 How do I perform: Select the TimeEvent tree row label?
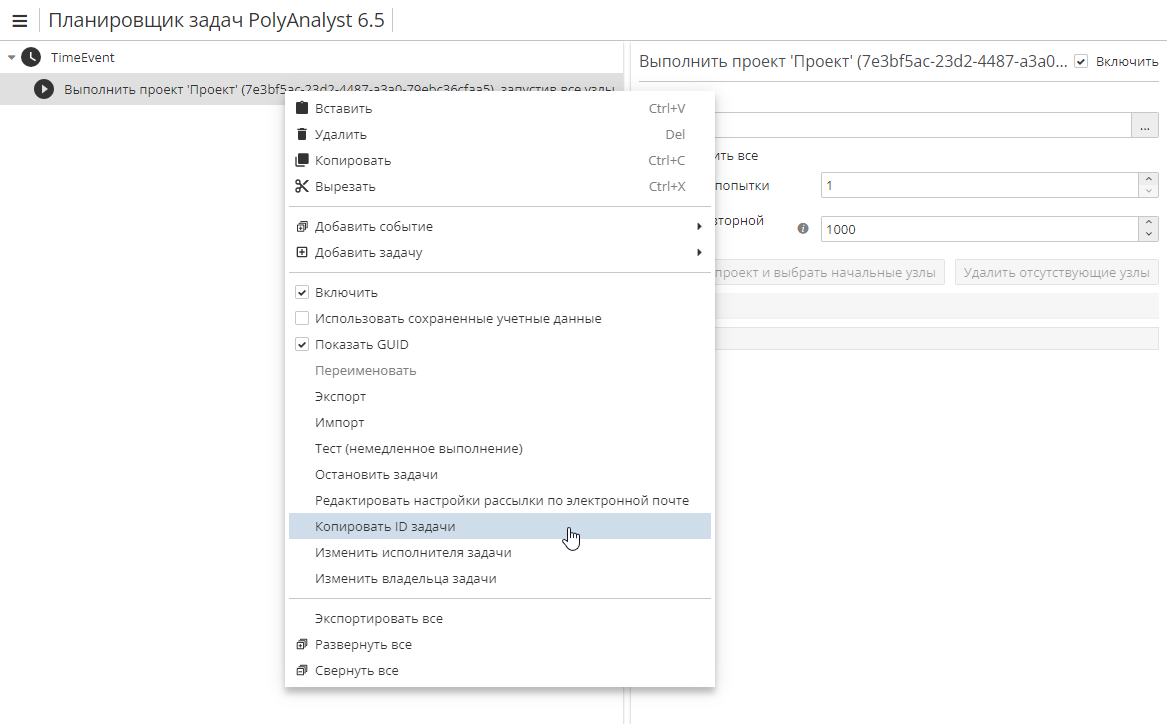click(83, 57)
